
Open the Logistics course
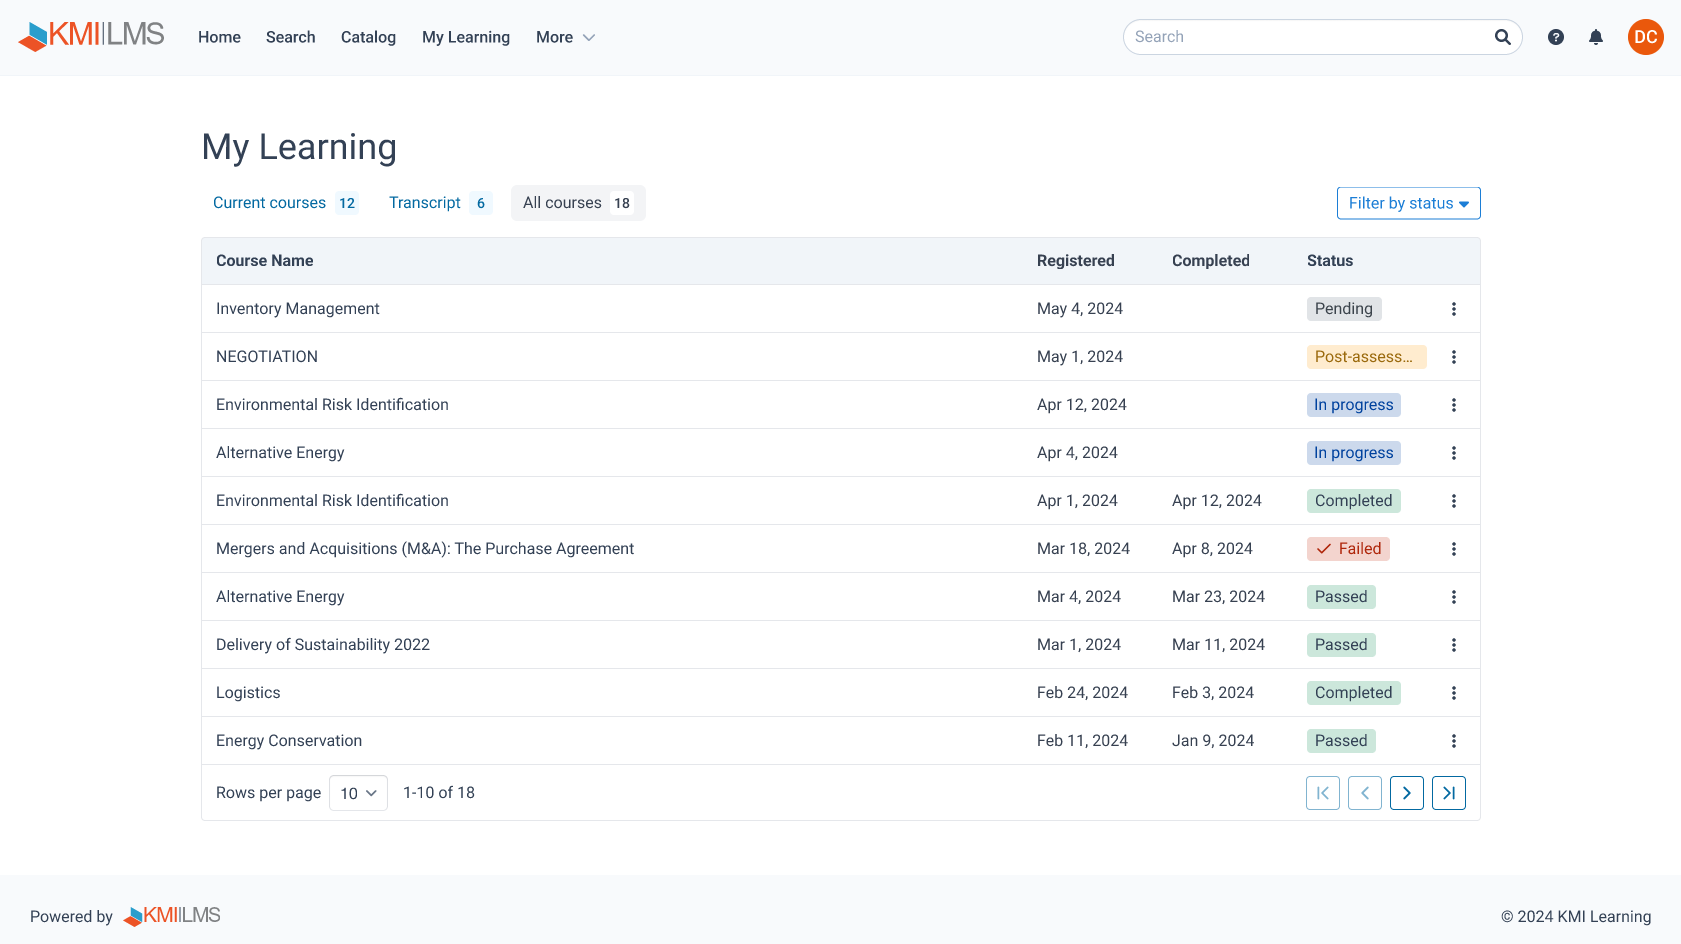tap(248, 693)
